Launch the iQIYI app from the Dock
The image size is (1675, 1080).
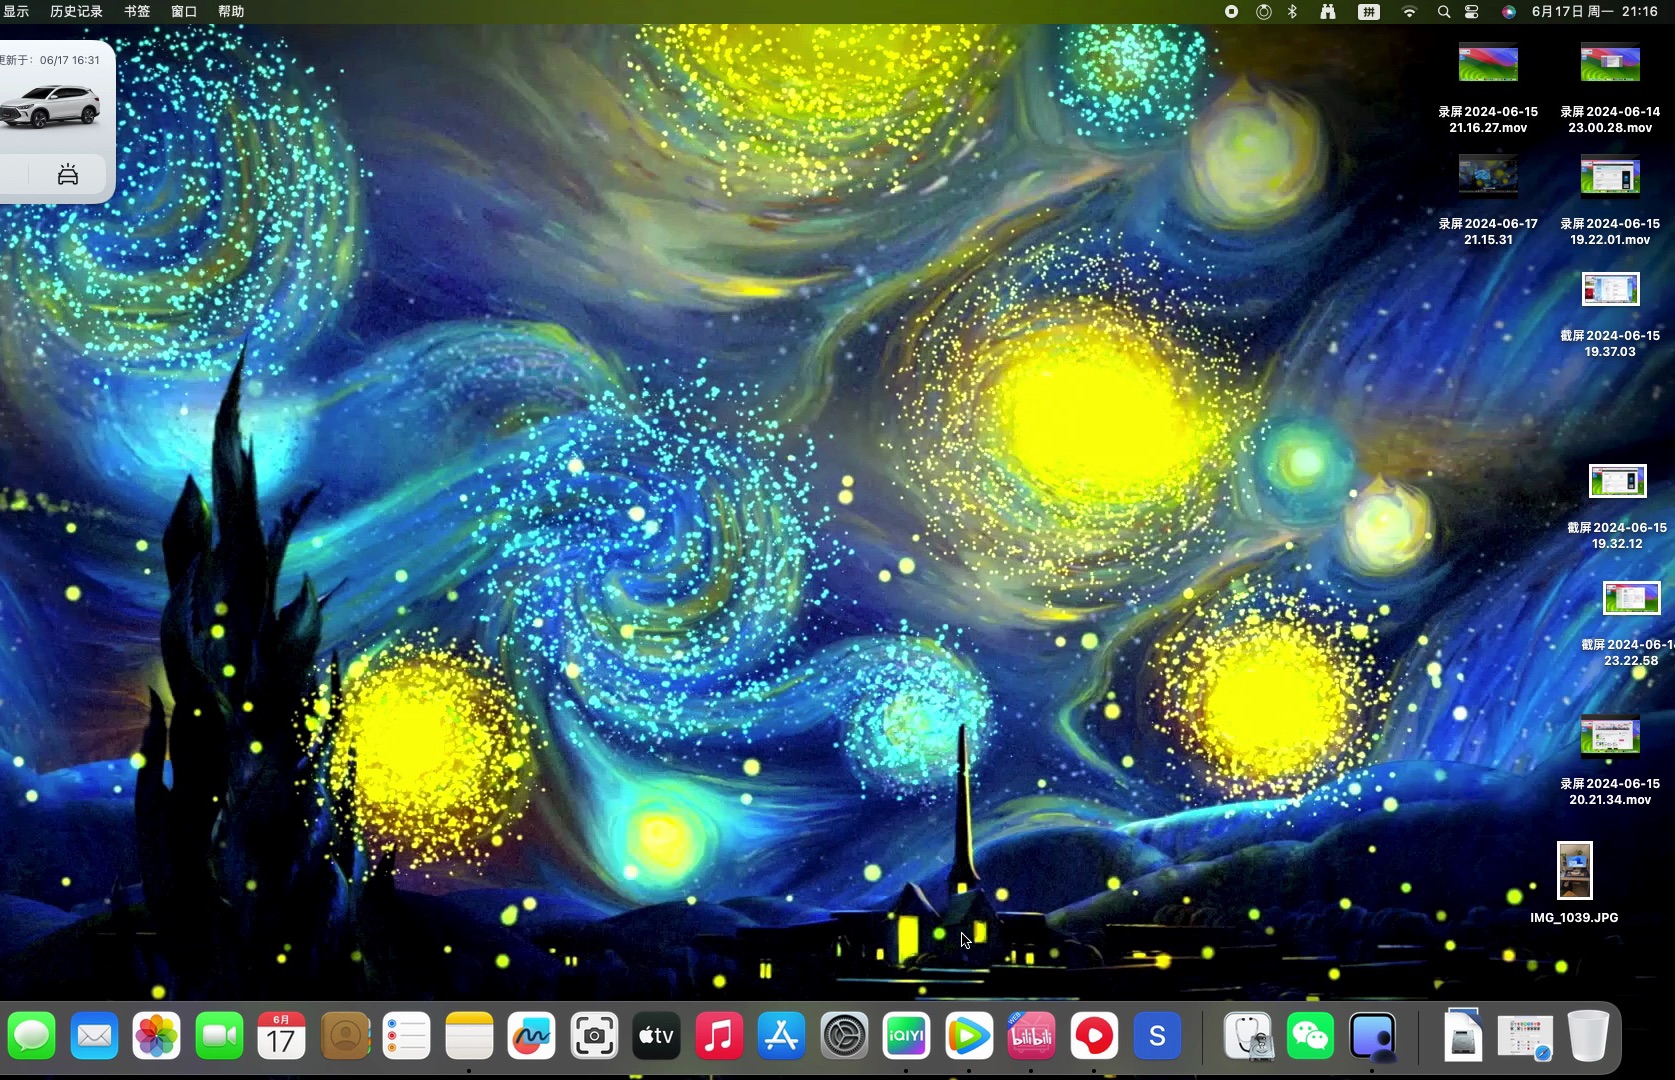[x=906, y=1036]
